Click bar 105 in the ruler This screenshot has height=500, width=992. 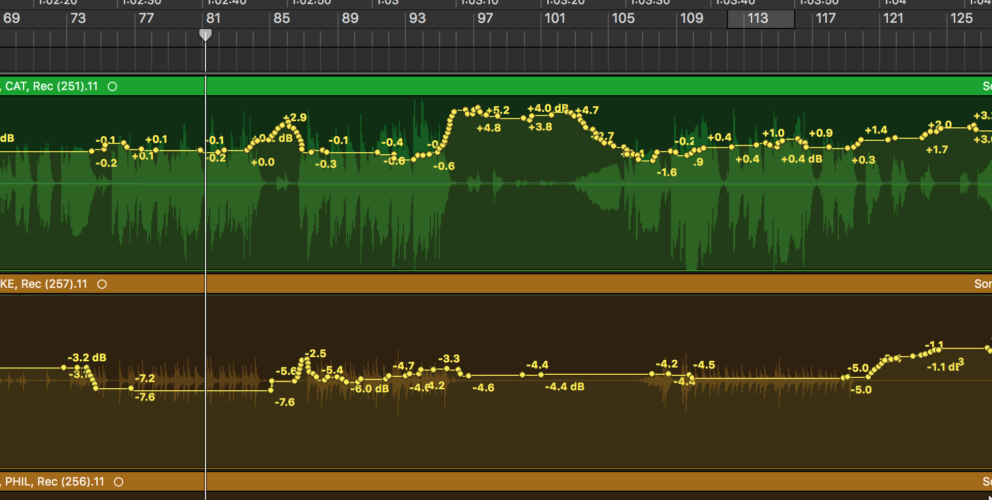point(623,18)
